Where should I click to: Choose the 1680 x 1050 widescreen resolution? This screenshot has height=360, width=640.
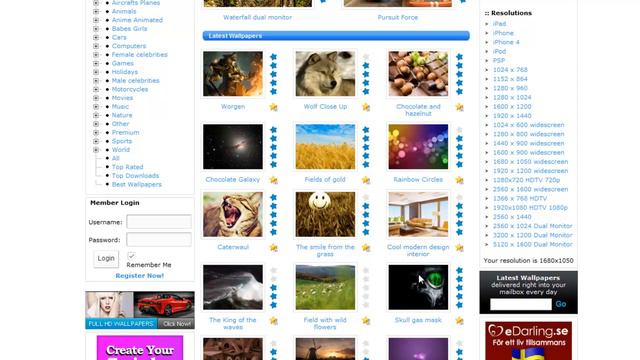[530, 162]
